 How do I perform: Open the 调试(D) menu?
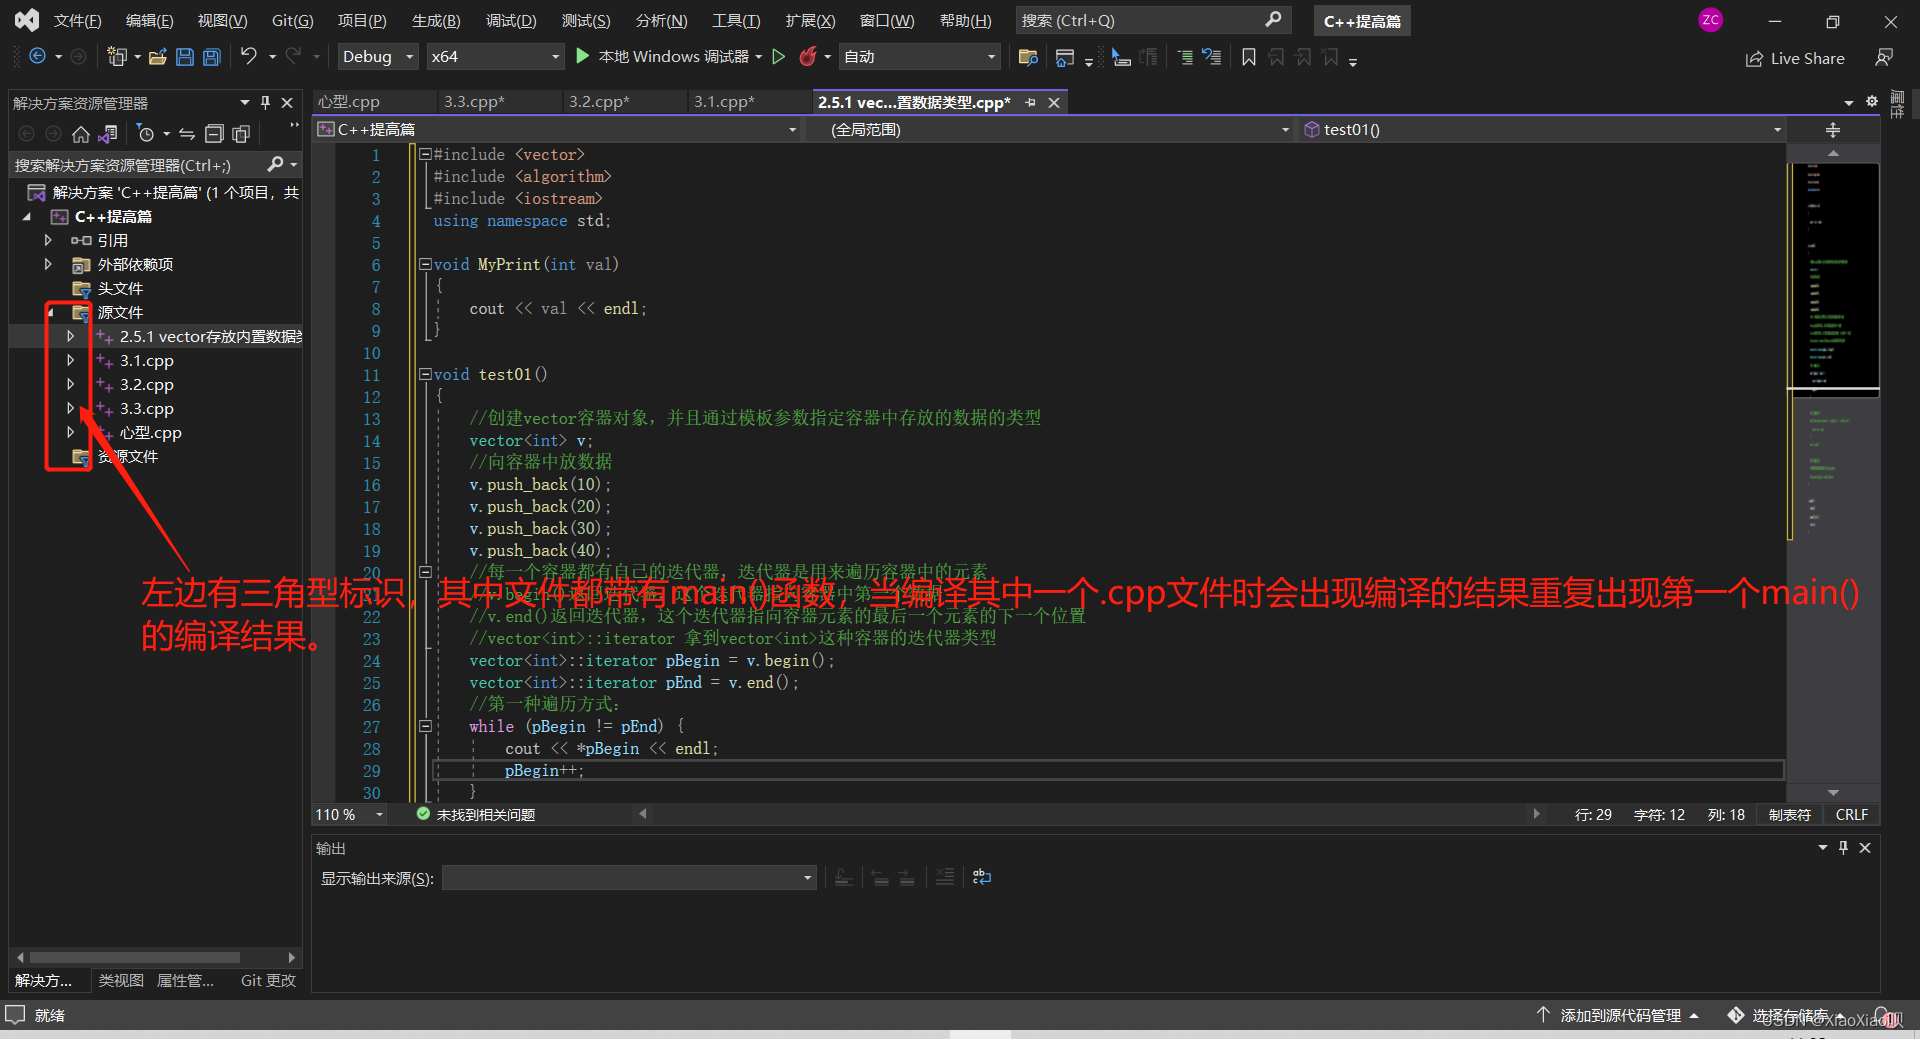510,20
